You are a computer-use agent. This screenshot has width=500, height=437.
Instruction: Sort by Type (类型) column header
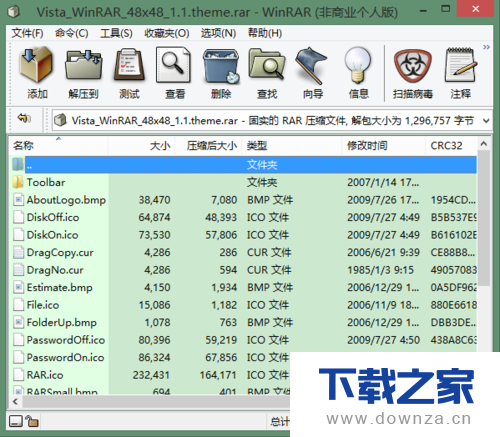click(x=292, y=145)
